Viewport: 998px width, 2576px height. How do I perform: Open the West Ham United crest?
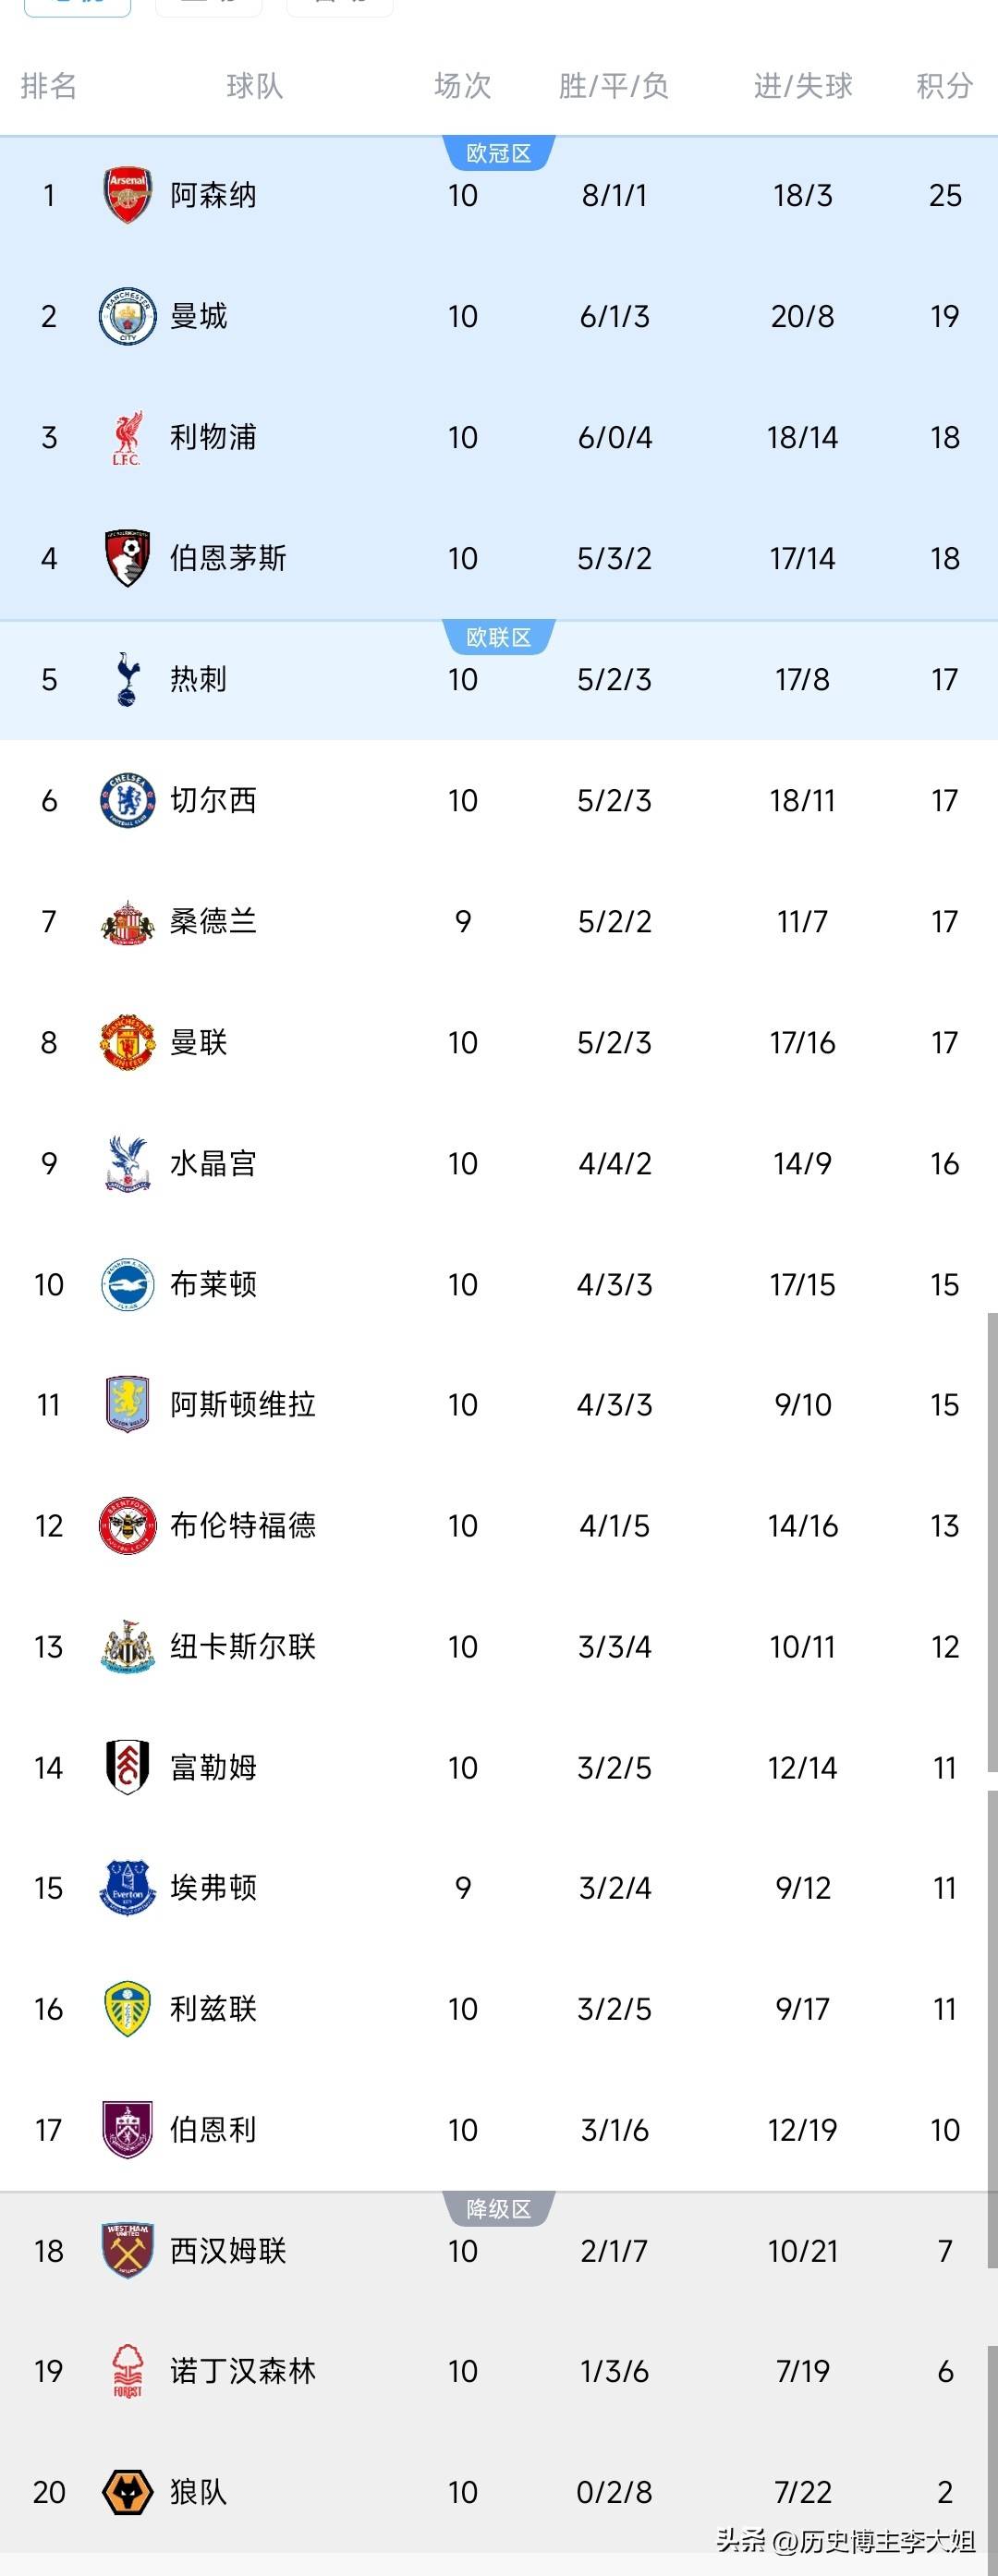point(127,2250)
